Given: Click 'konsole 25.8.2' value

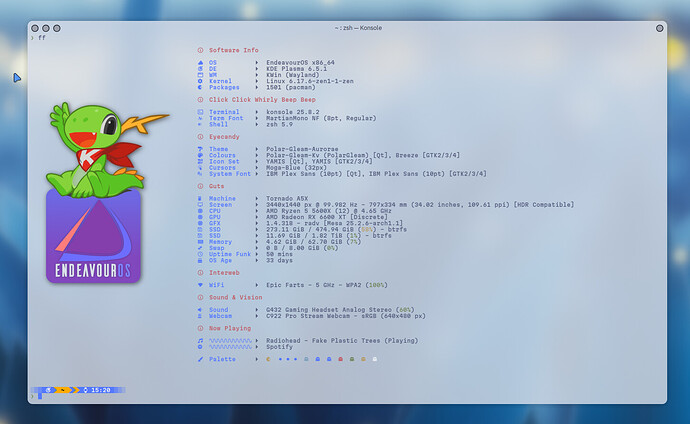Looking at the screenshot, I should pos(293,112).
